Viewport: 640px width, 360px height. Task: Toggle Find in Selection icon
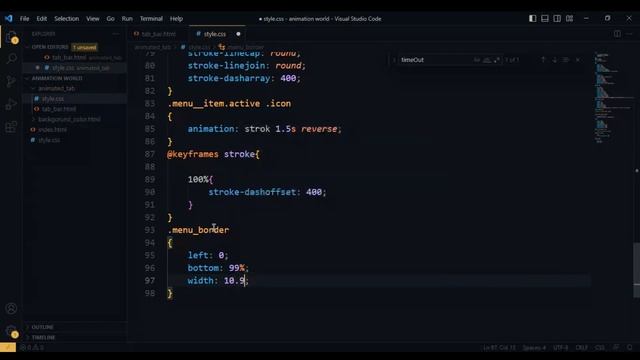566,60
